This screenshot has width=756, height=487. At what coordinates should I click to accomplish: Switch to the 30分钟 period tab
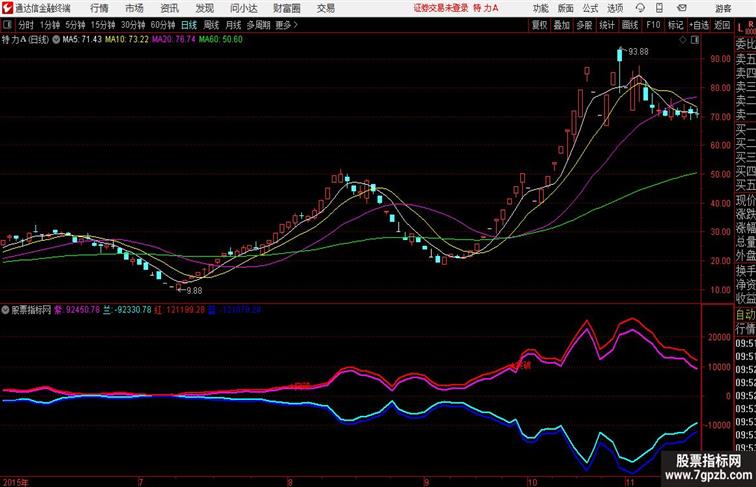pyautogui.click(x=133, y=25)
